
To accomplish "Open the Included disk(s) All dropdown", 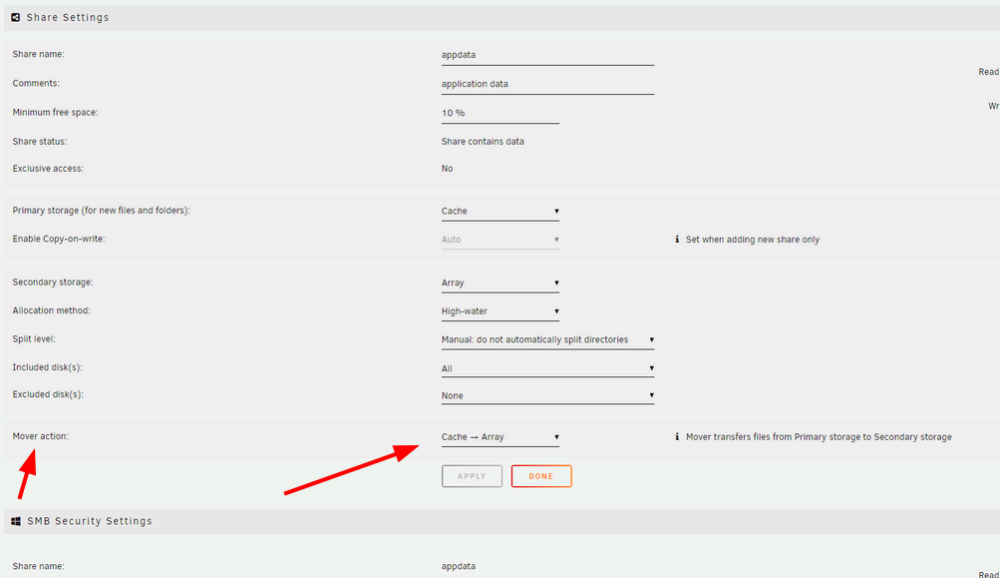I will pos(548,369).
